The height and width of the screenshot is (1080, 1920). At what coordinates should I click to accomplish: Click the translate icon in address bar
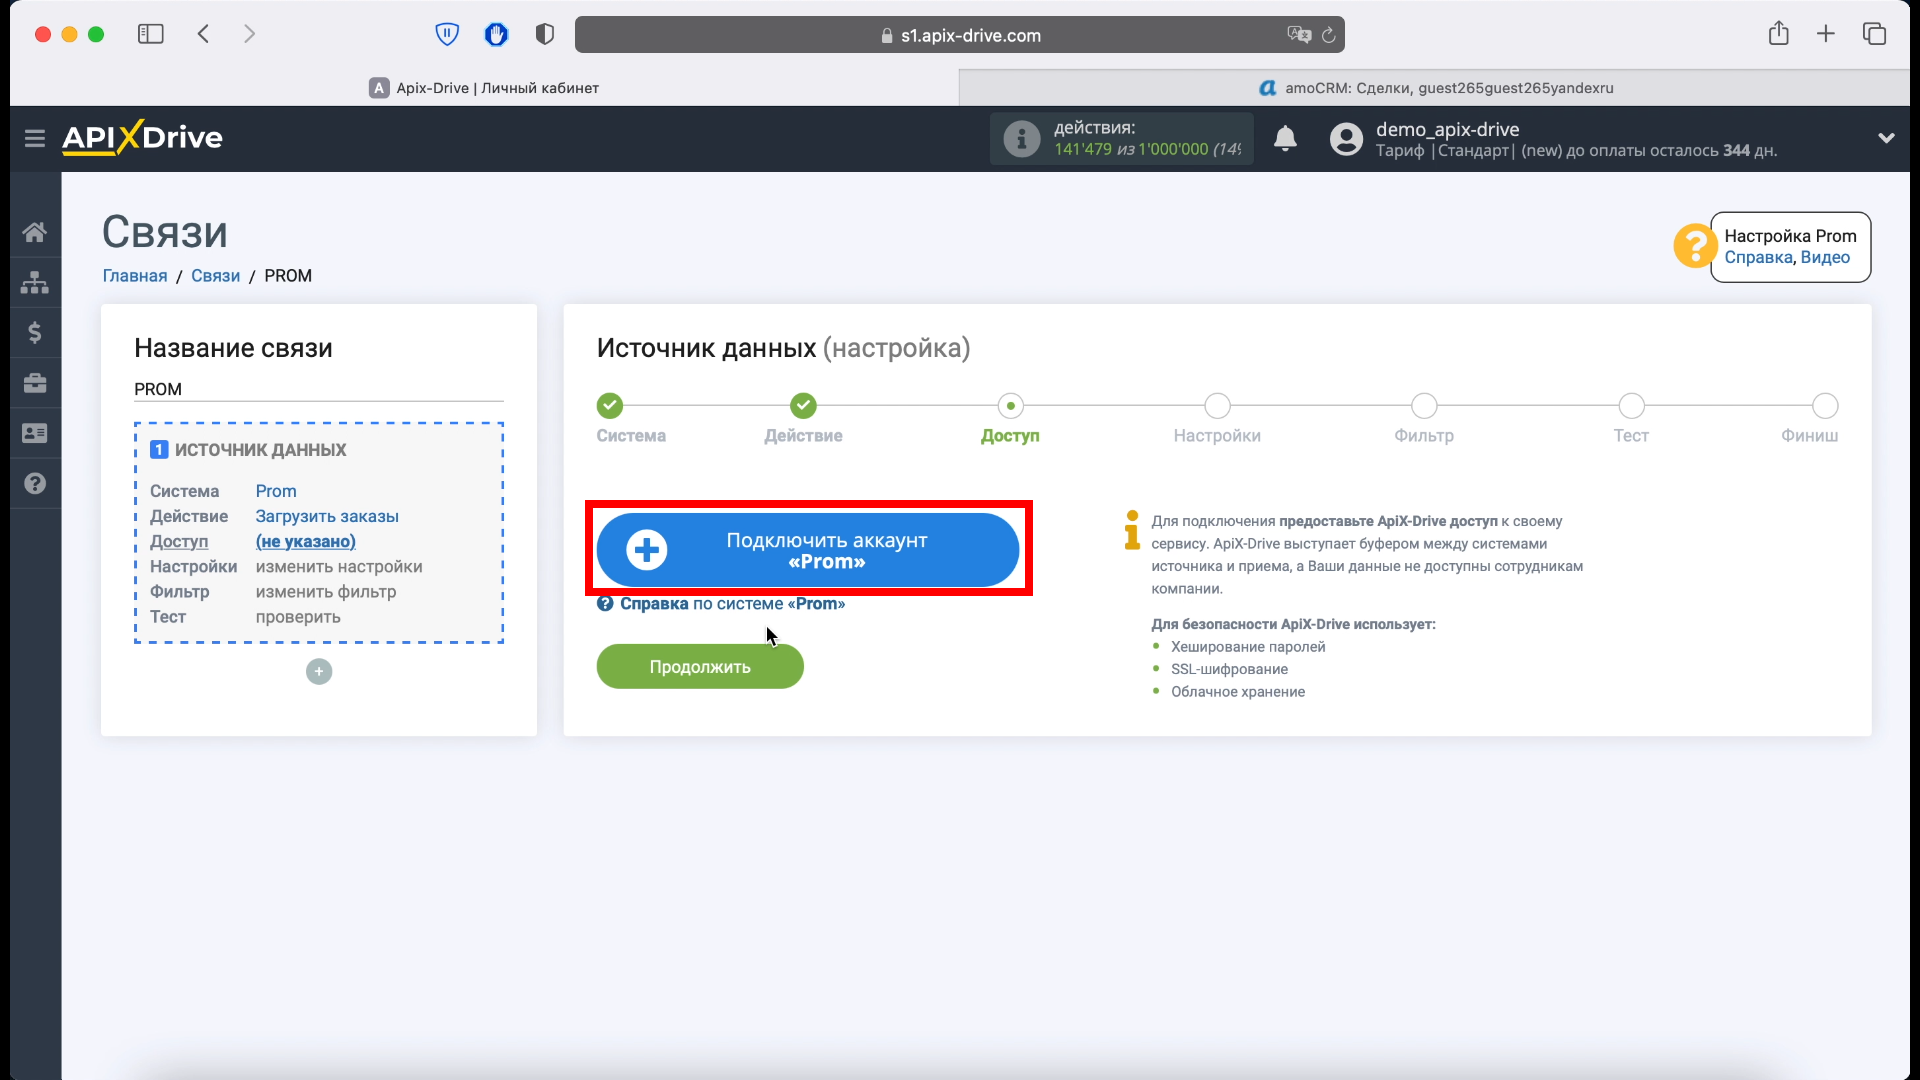pyautogui.click(x=1299, y=35)
